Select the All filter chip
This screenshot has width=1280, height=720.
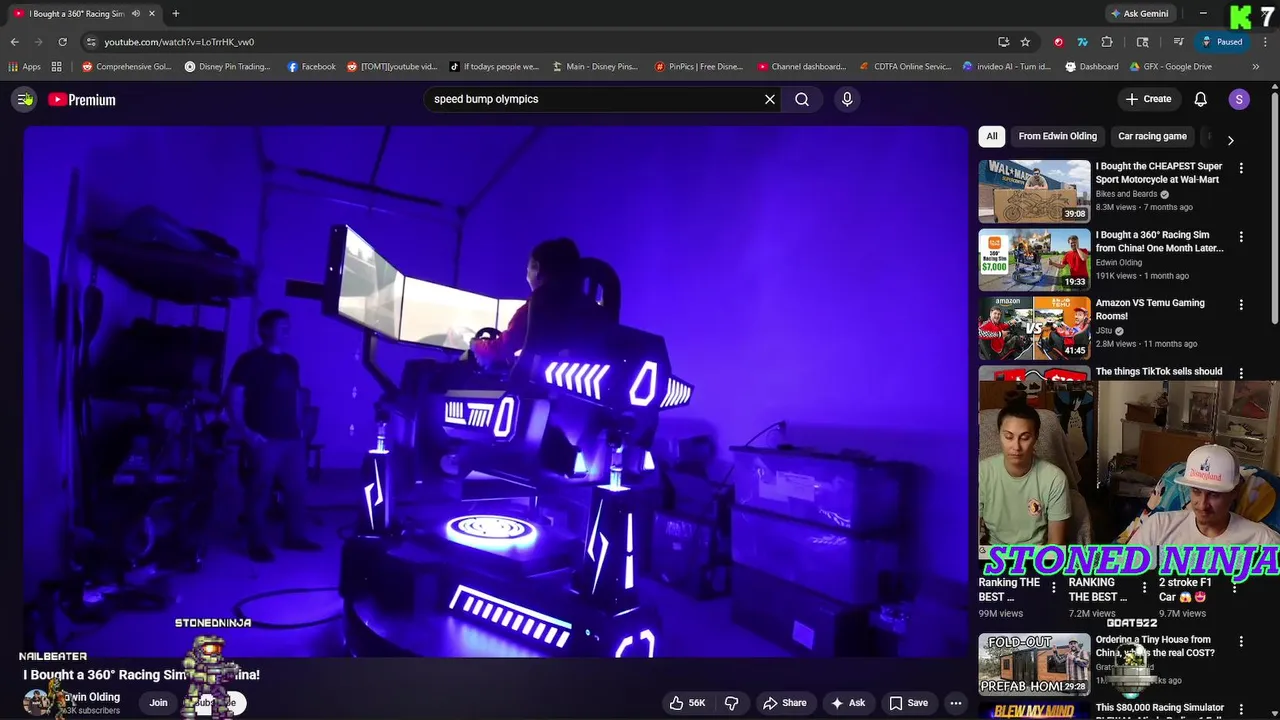click(992, 136)
